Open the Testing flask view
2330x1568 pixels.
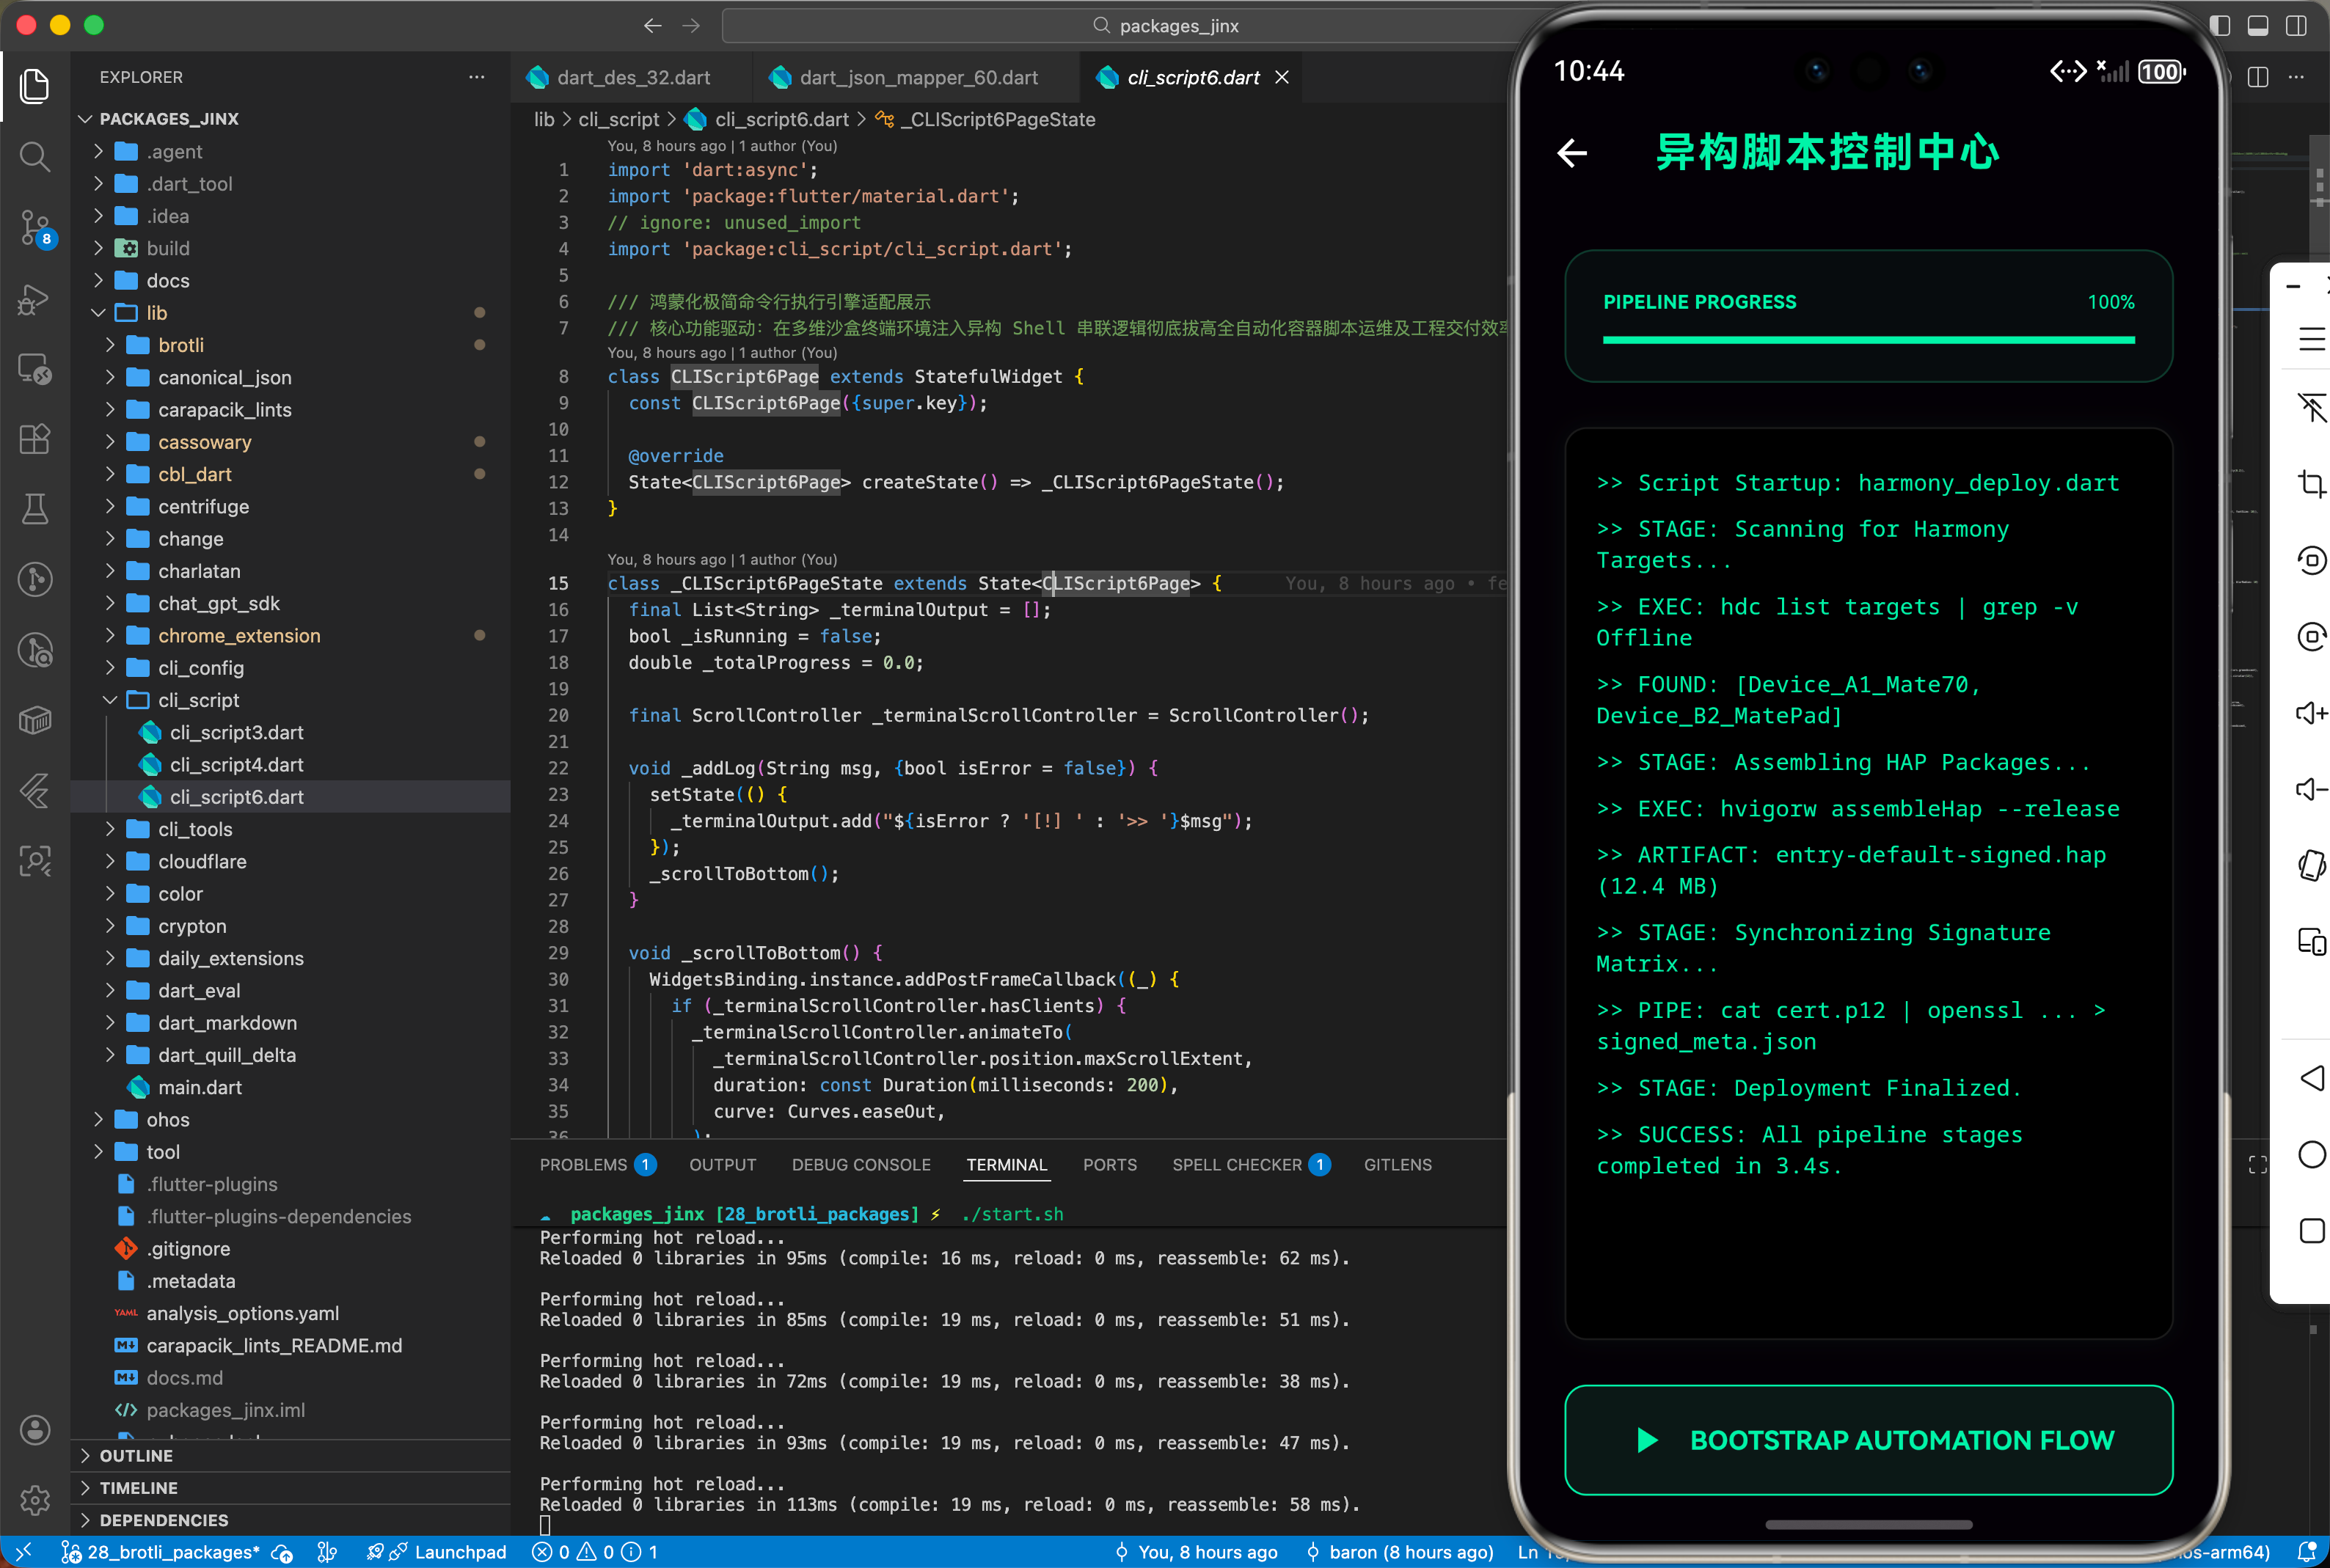coord(35,509)
